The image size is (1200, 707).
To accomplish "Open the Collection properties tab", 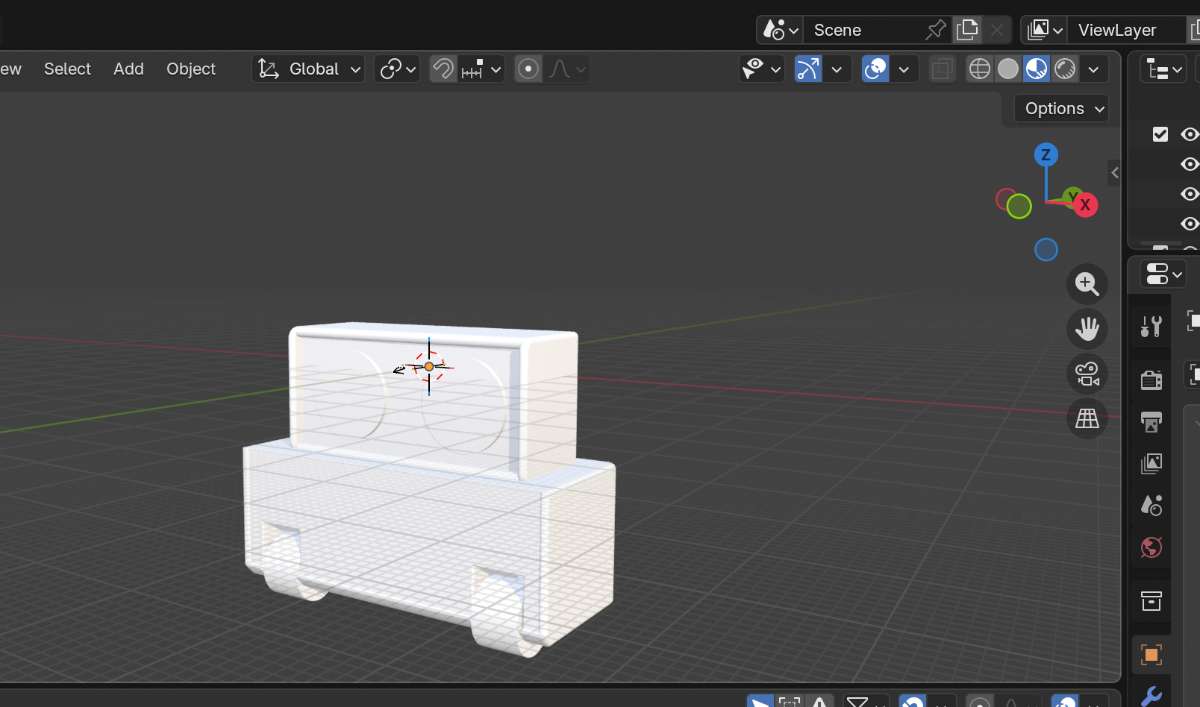I will pos(1151,601).
